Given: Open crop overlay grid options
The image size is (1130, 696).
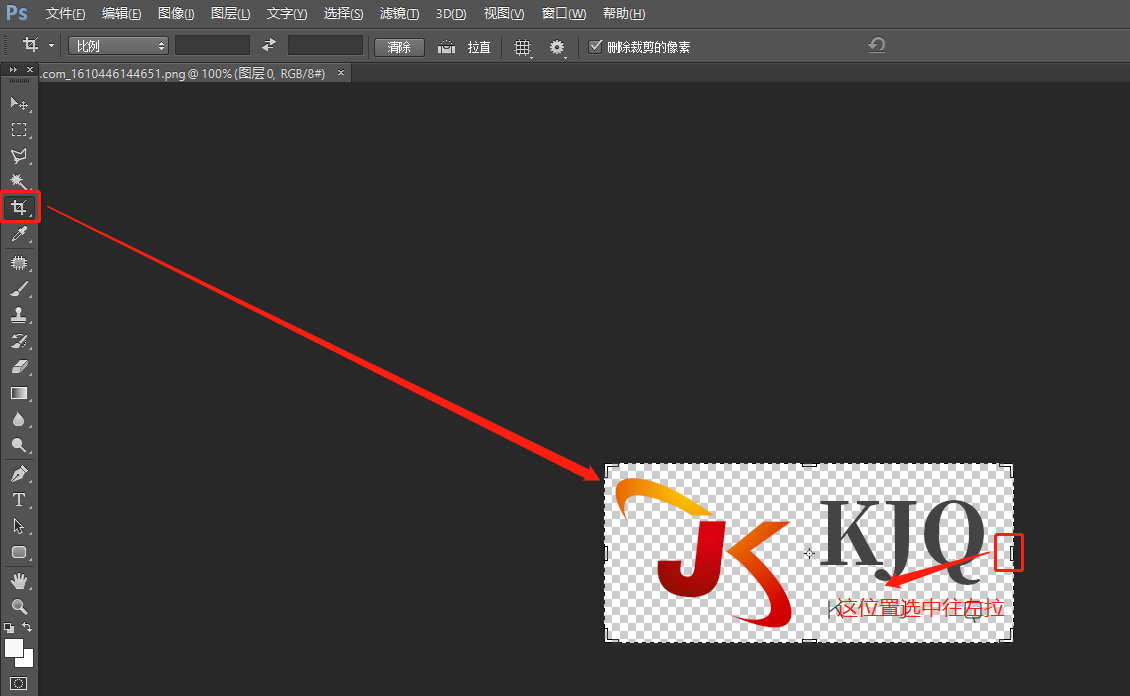Looking at the screenshot, I should click(x=522, y=48).
